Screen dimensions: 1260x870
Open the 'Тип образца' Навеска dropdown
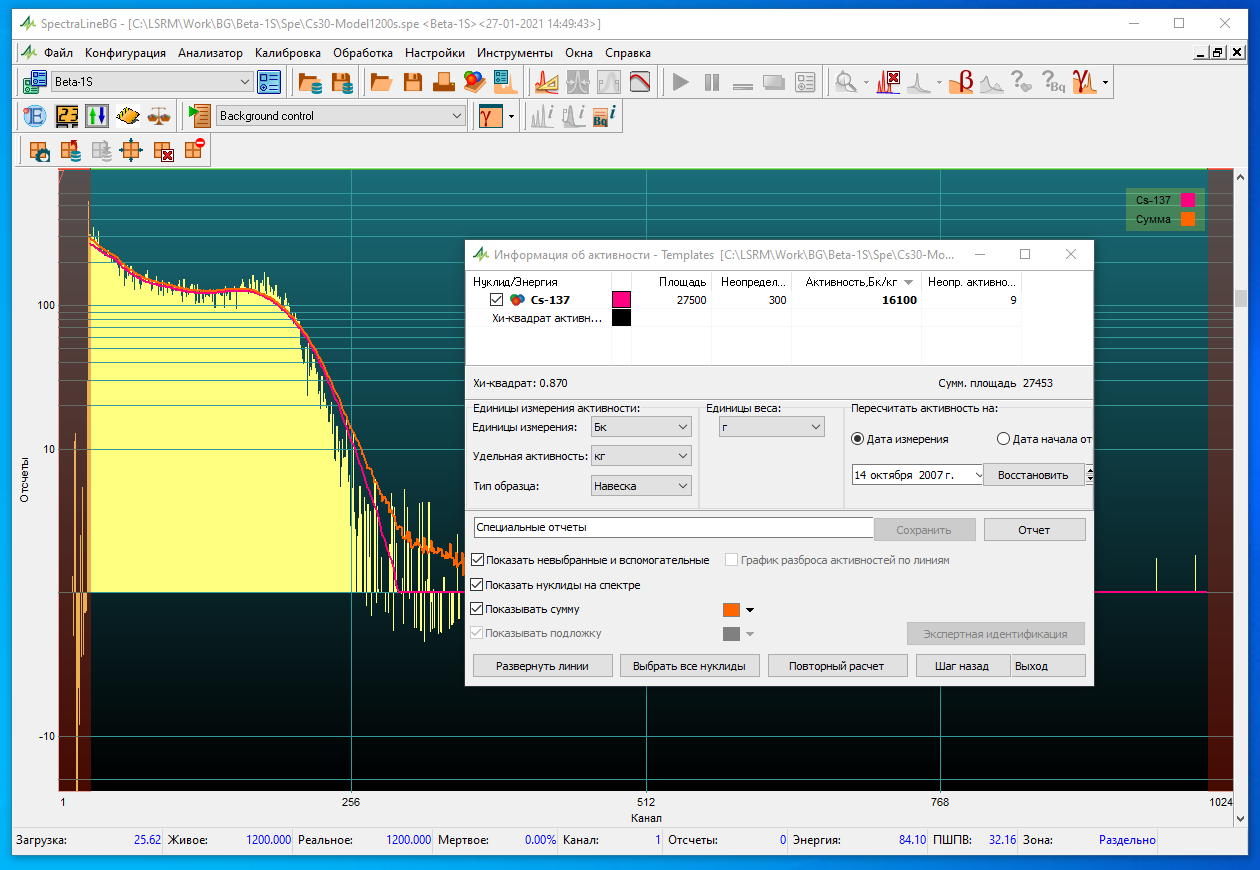coord(642,486)
